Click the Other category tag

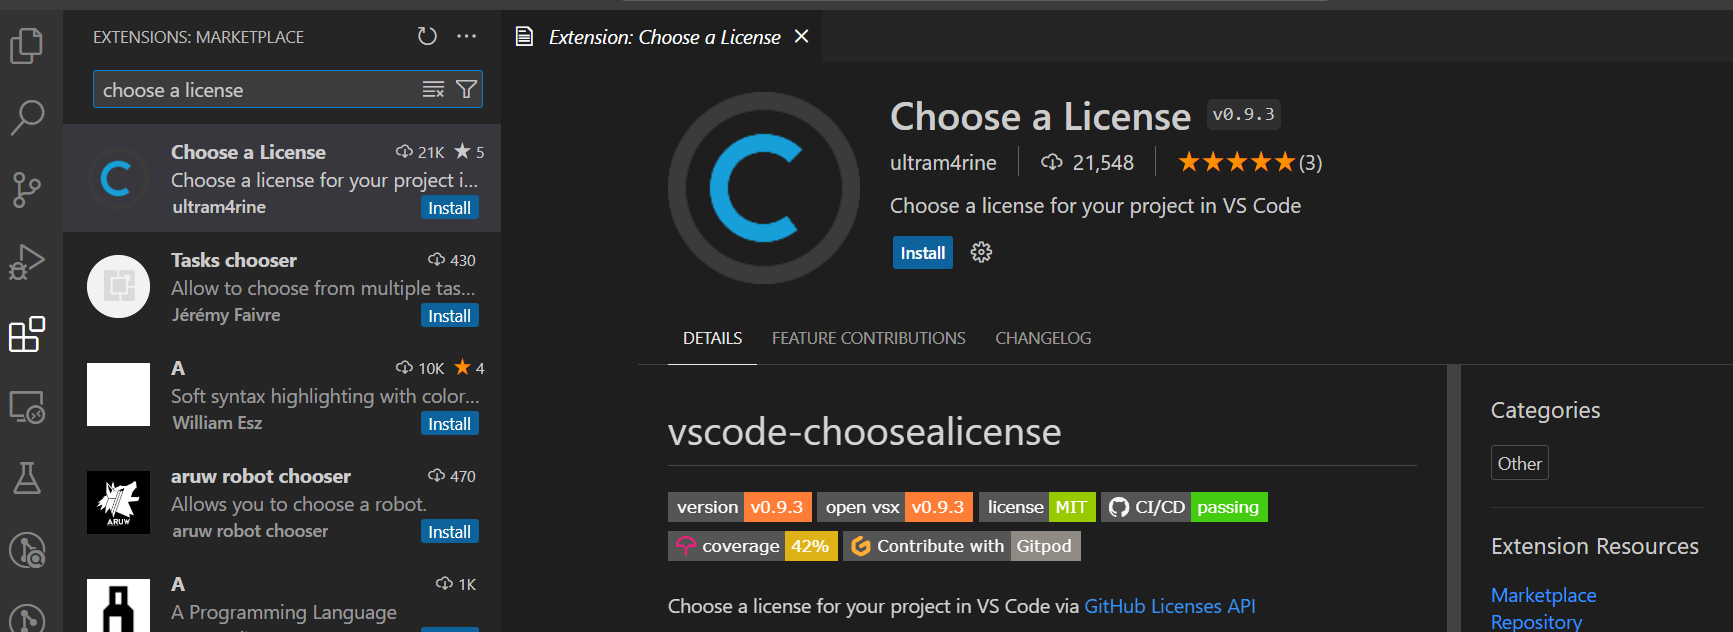tap(1519, 463)
